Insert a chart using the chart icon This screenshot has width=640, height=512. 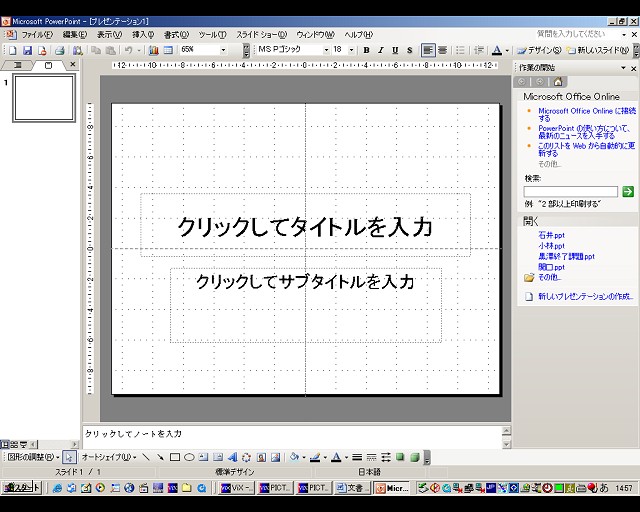[x=153, y=50]
